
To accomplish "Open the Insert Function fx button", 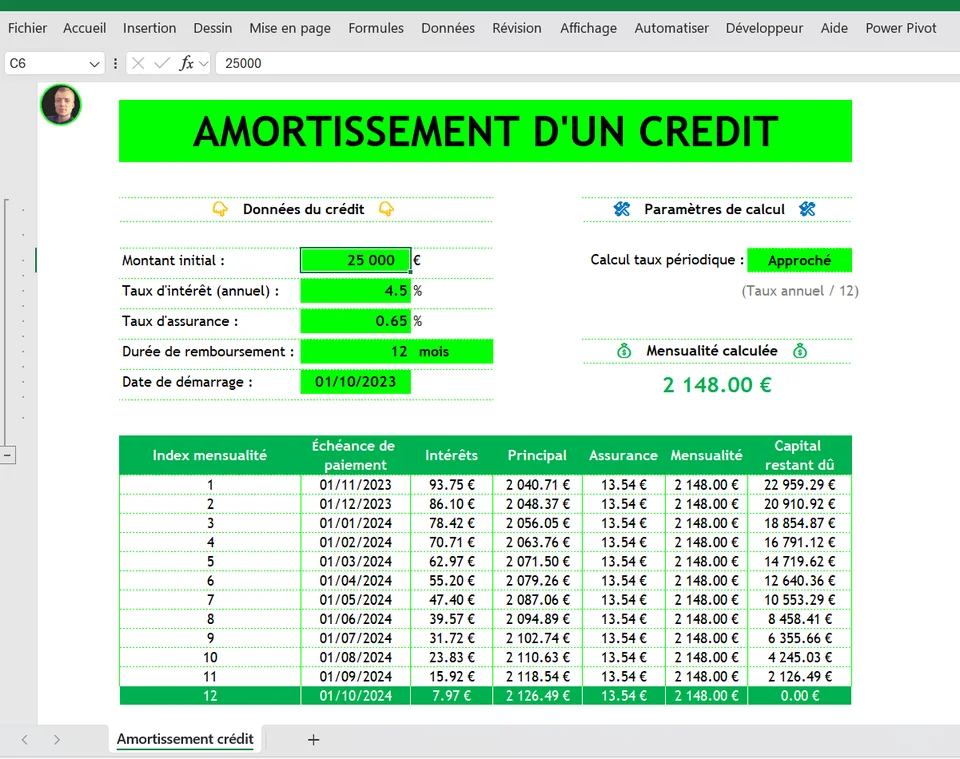I will coord(186,64).
